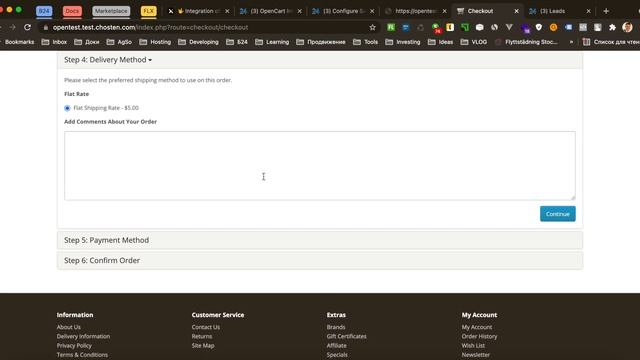This screenshot has height=360, width=640.
Task: Show more bookmarks overflow chevron
Action: click(571, 42)
